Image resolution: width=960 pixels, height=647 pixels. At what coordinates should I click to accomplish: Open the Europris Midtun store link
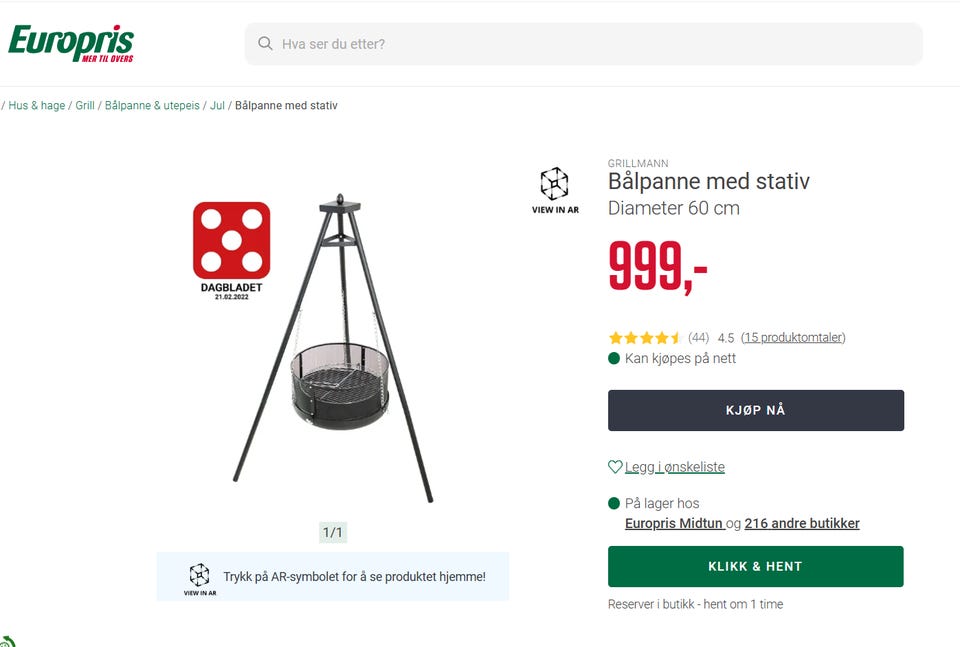673,523
